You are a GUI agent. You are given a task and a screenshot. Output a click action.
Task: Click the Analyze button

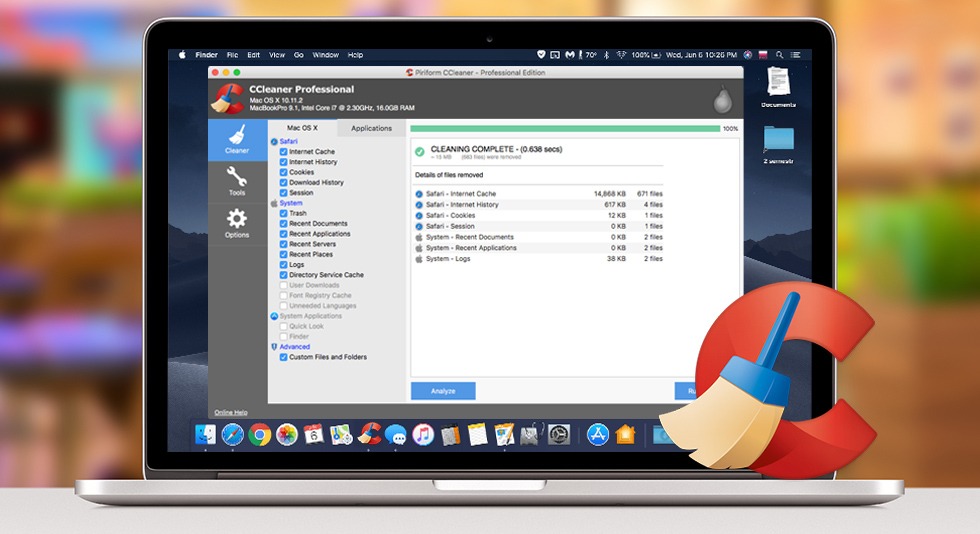[443, 391]
